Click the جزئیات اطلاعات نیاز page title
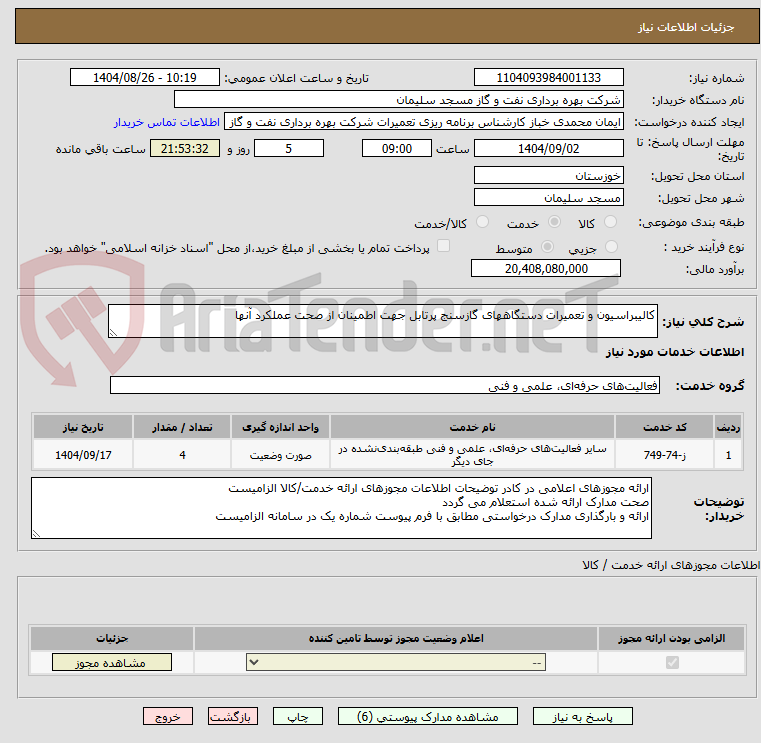This screenshot has height=743, width=761. pyautogui.click(x=686, y=27)
